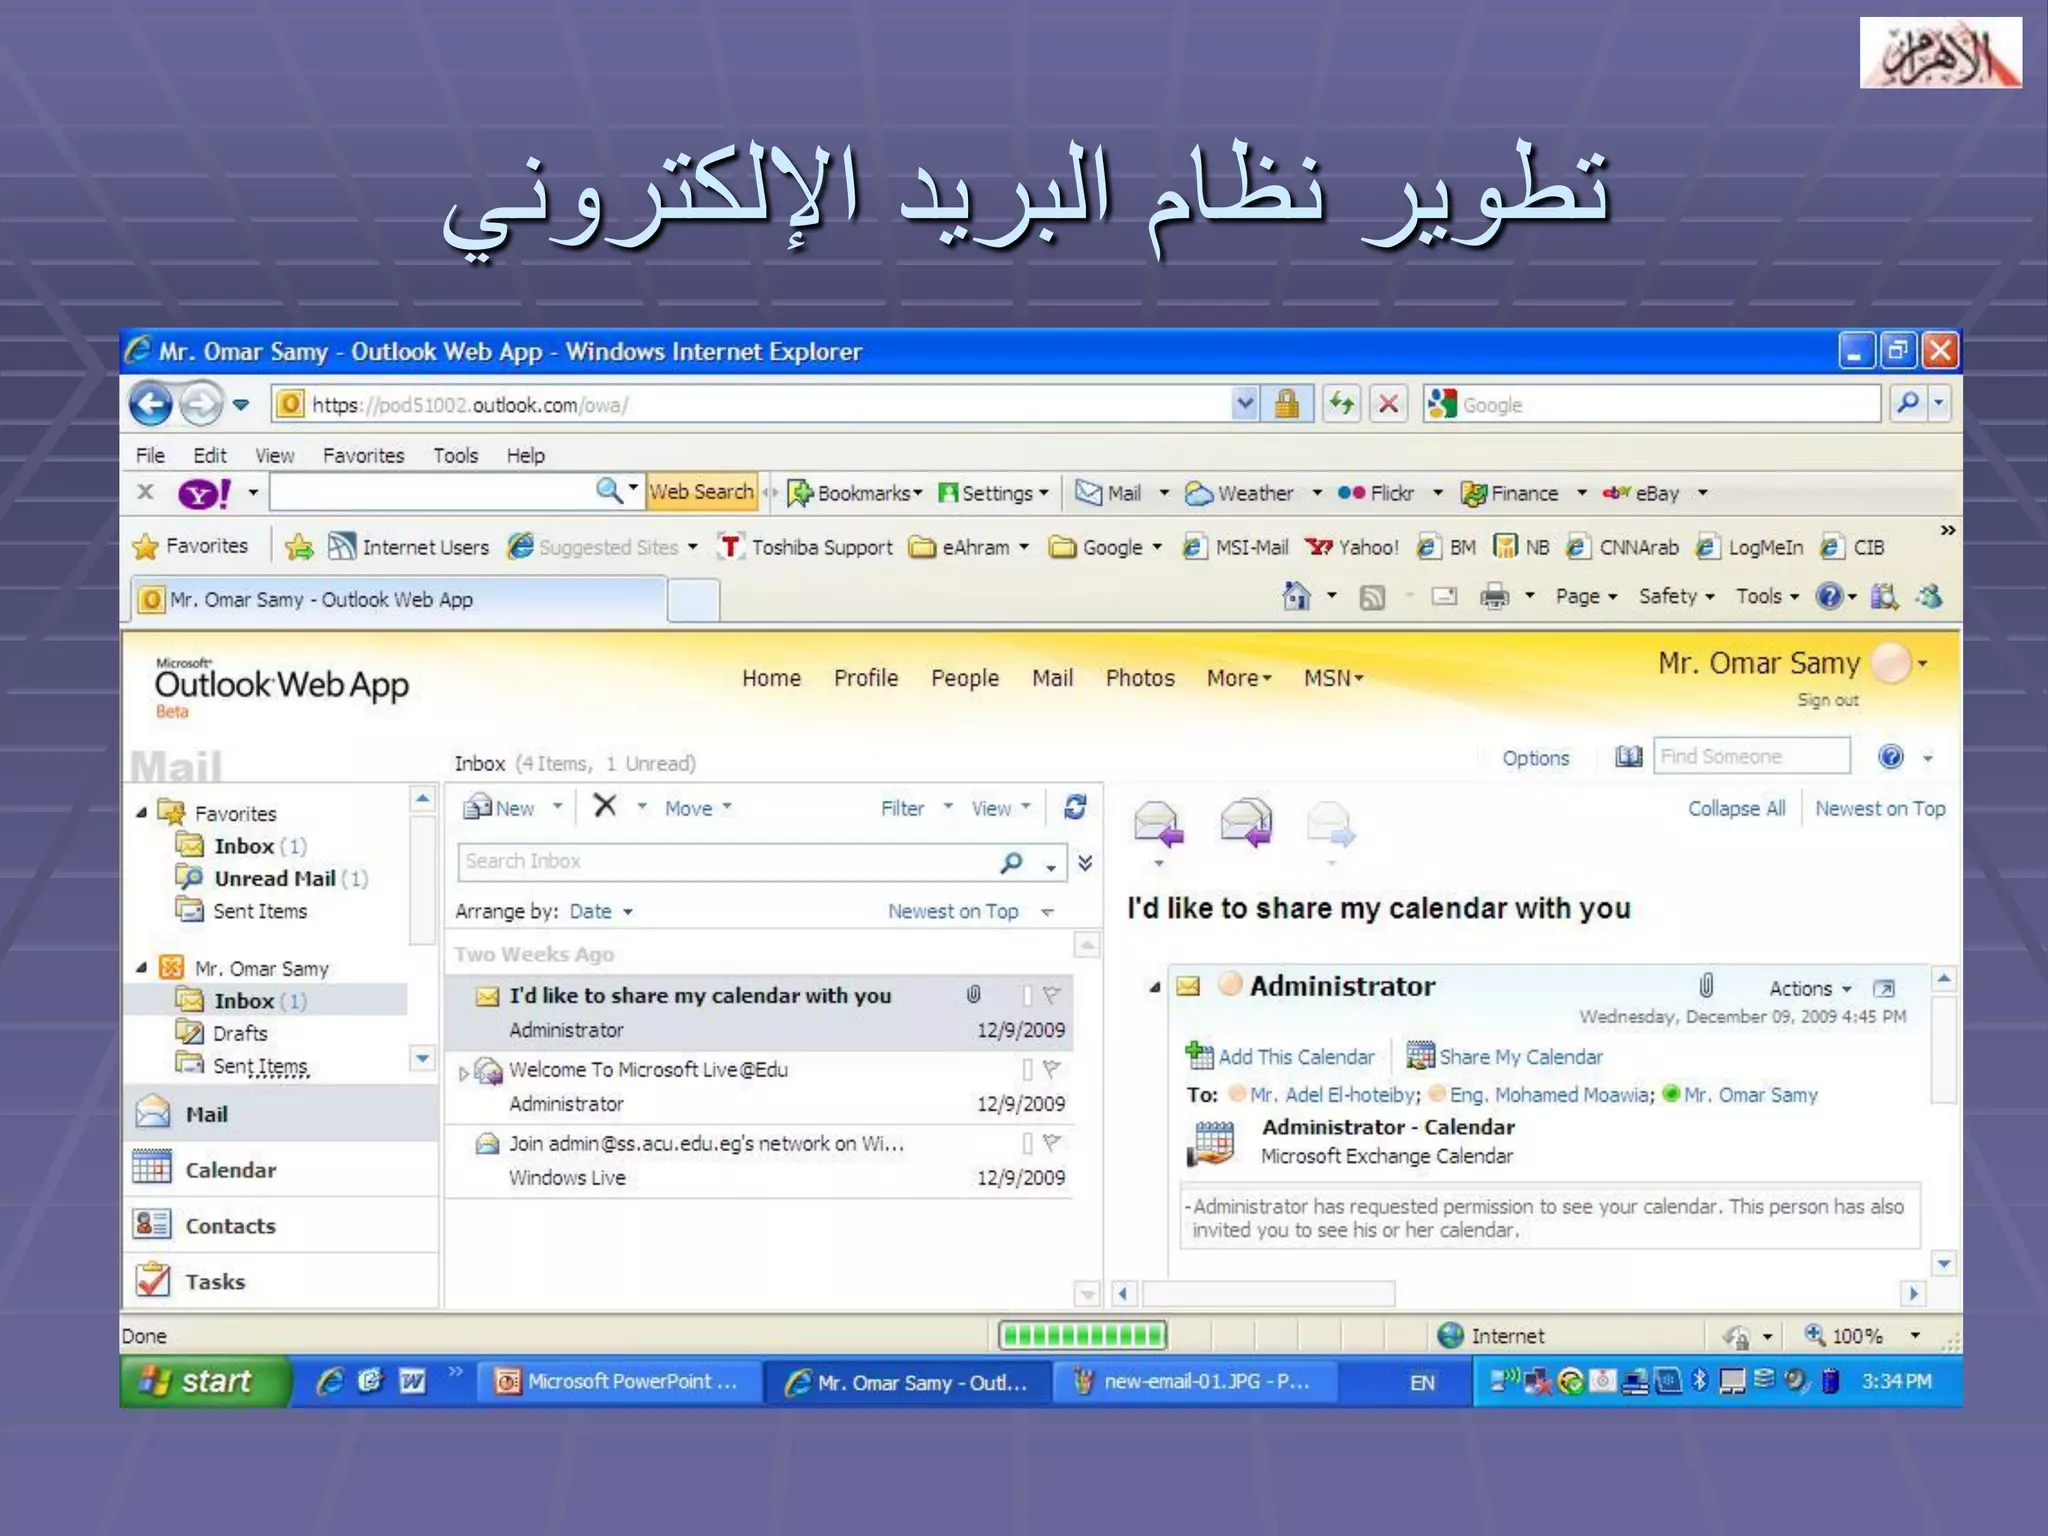Click the Options link
This screenshot has height=1536, width=2048.
pos(1535,758)
